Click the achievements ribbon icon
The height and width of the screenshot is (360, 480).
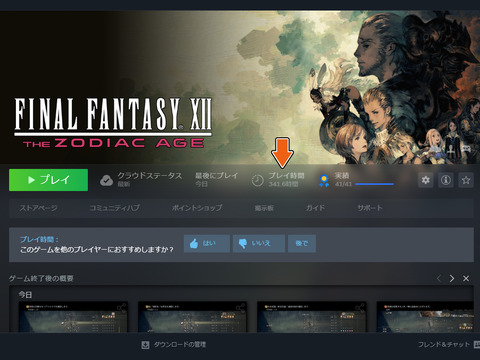click(x=324, y=180)
